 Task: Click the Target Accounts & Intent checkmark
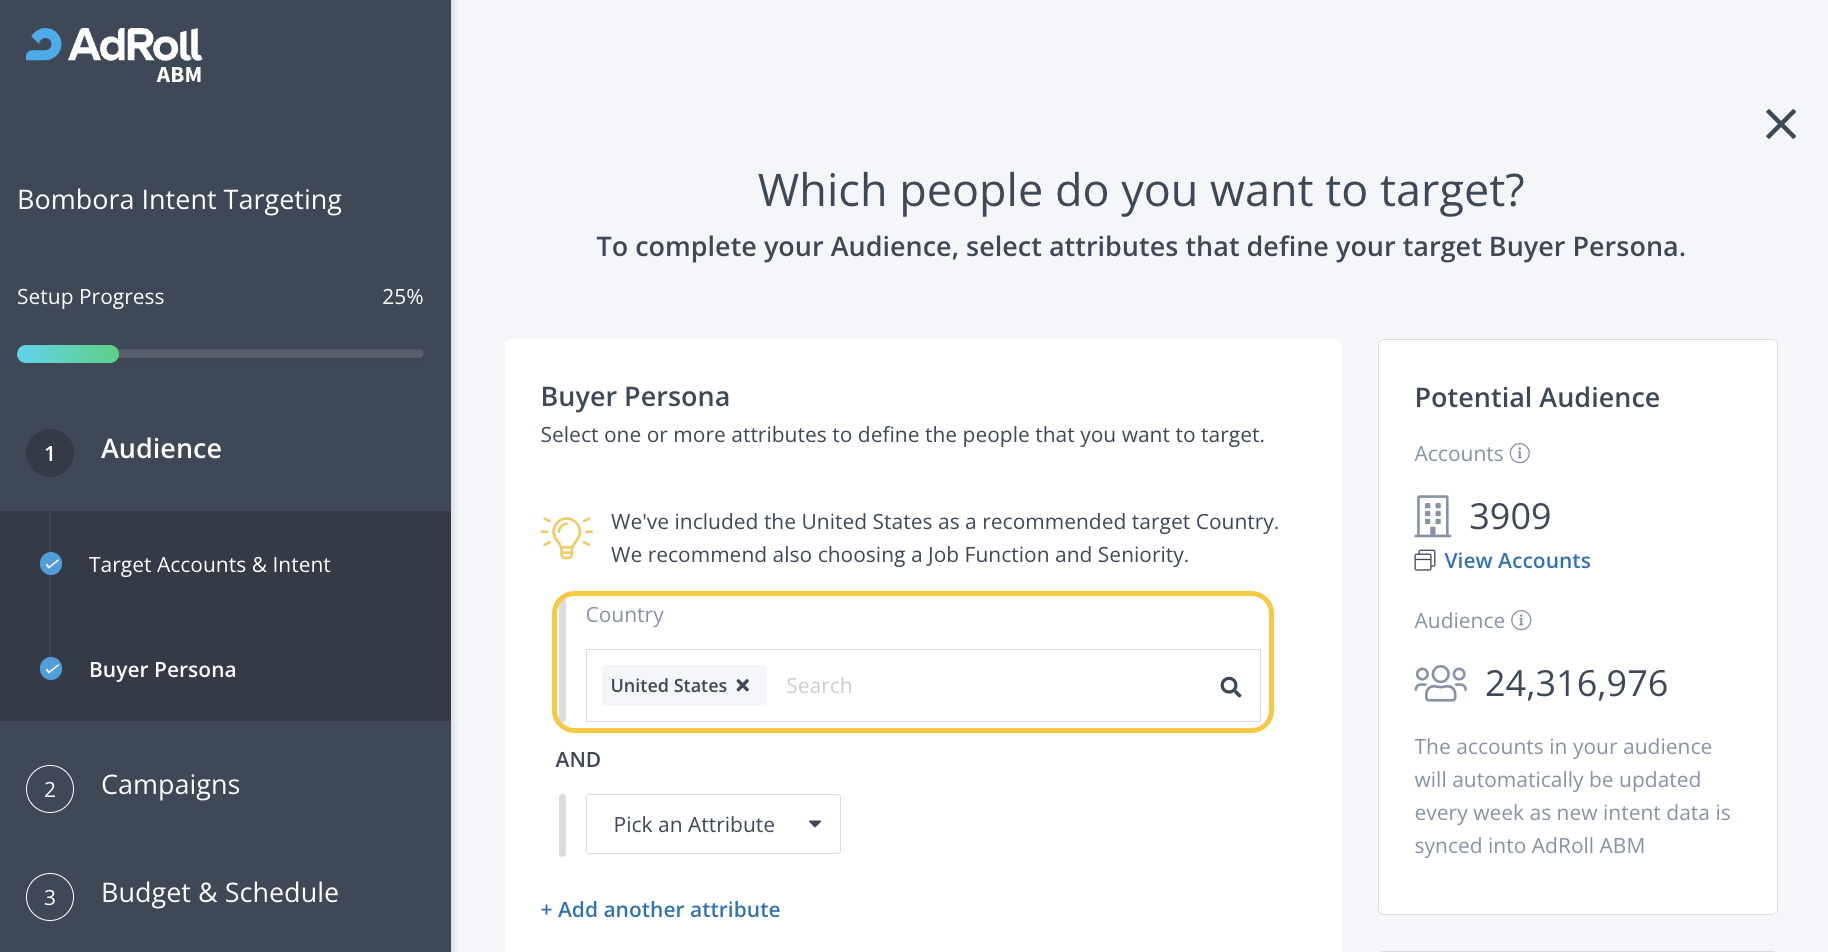(51, 564)
